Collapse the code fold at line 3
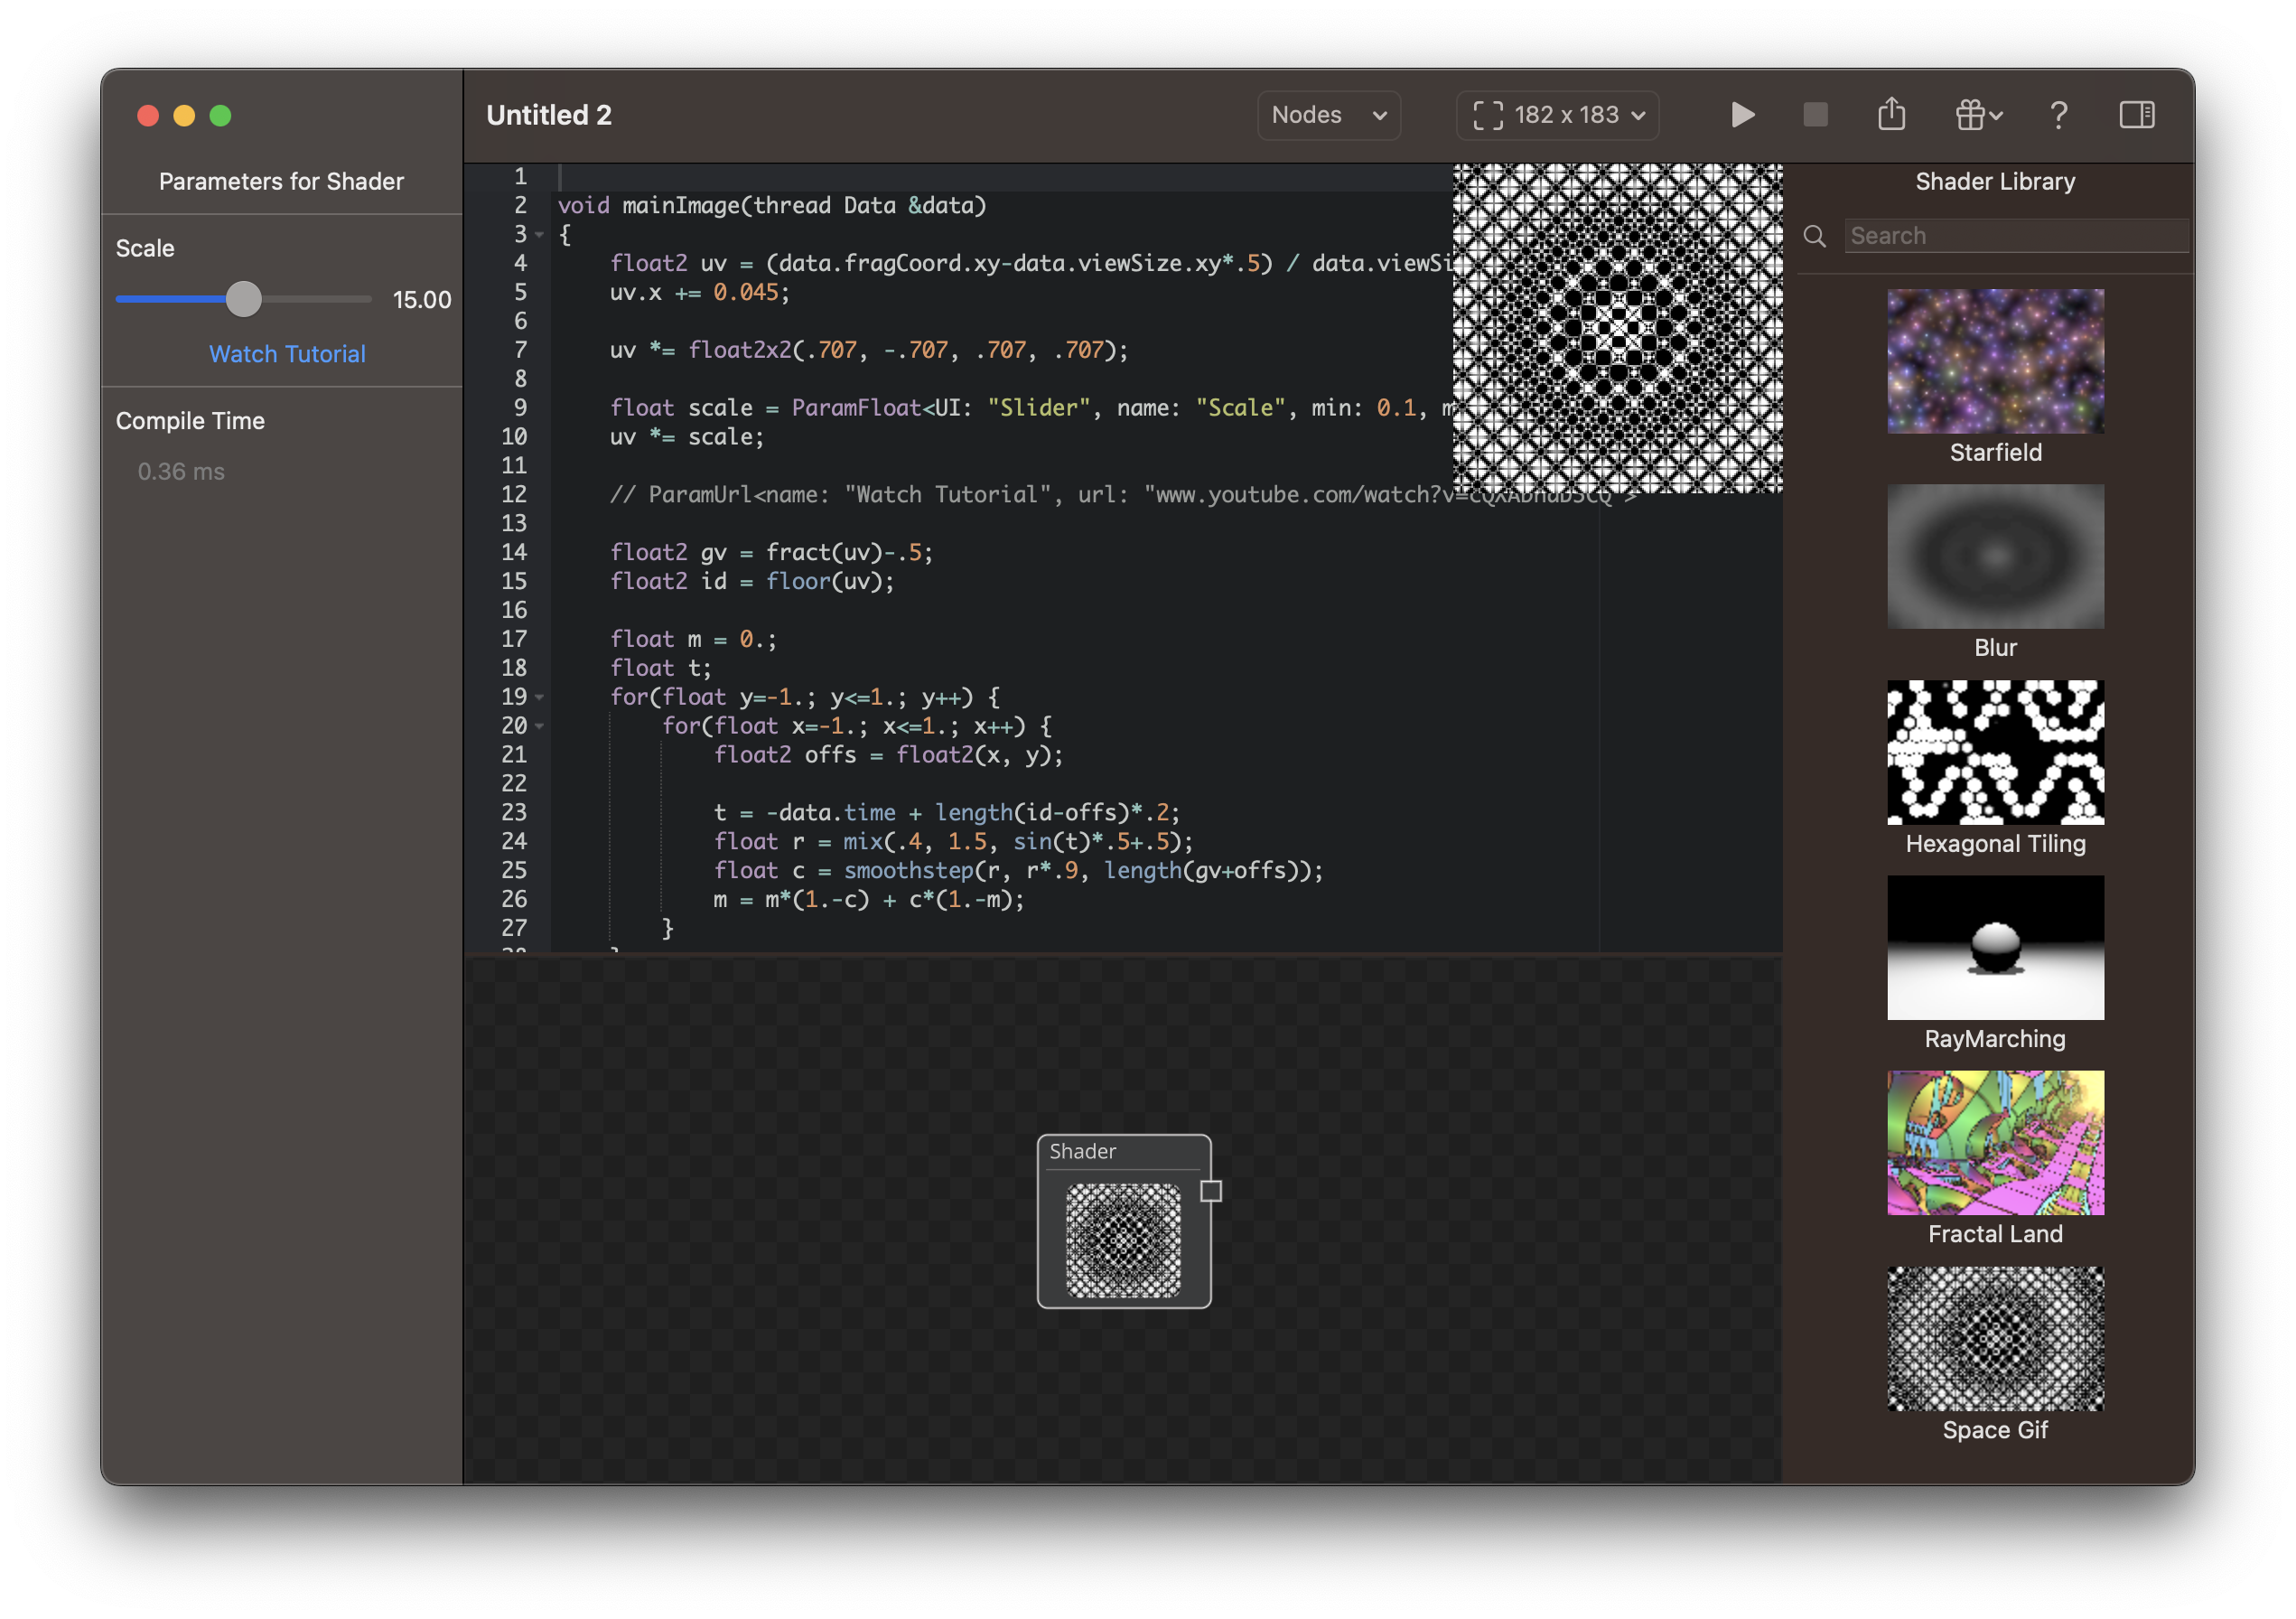2296x1619 pixels. 538,234
